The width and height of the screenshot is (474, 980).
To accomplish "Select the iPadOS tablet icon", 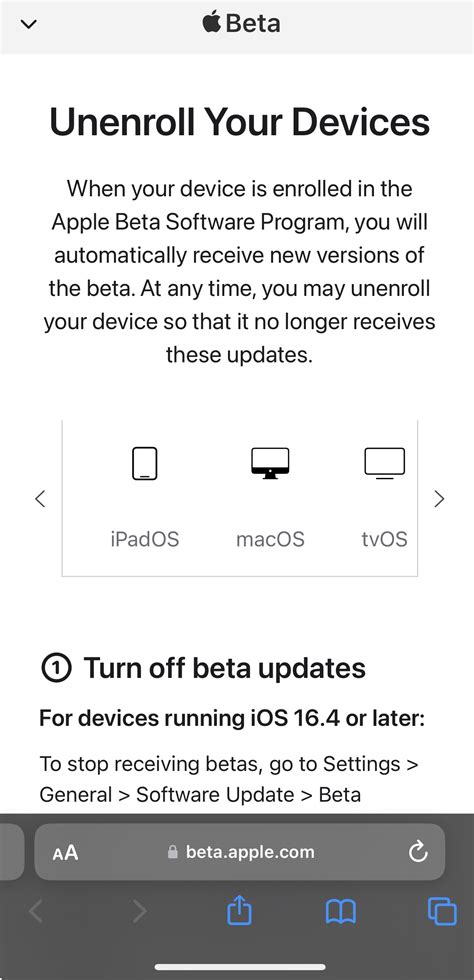I will tap(144, 464).
